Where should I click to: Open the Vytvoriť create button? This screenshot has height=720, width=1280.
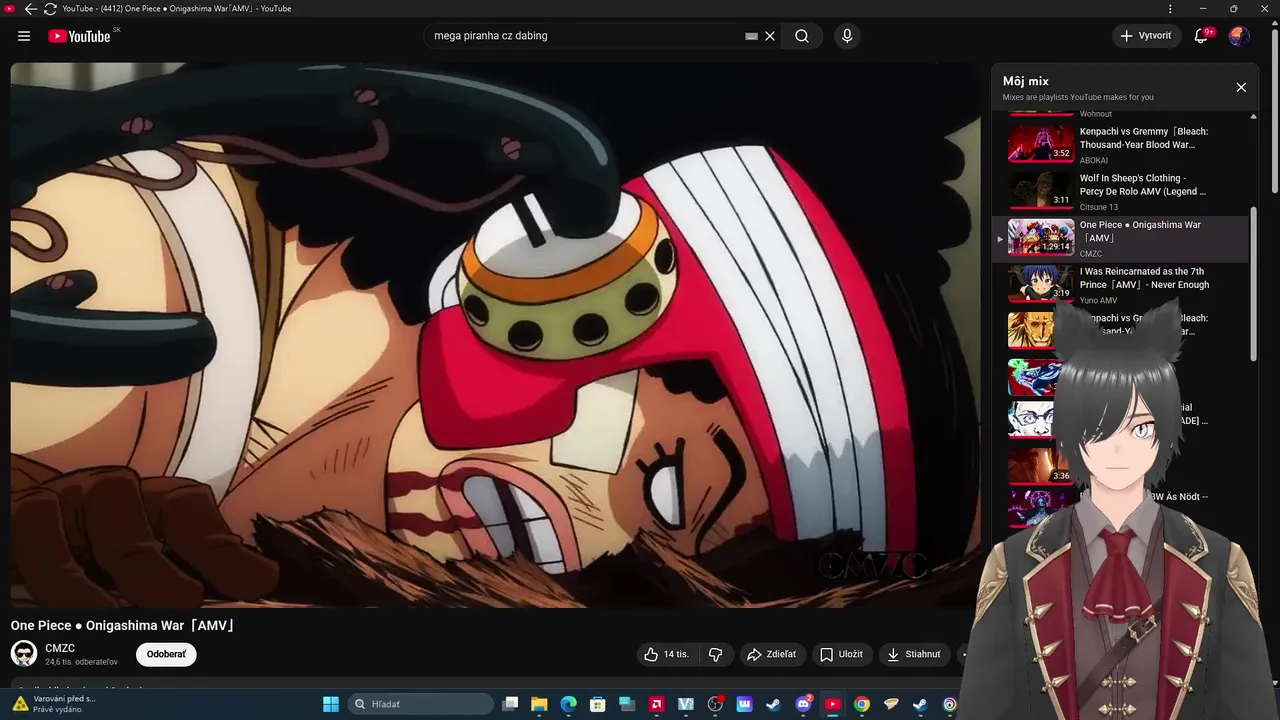tap(1146, 36)
